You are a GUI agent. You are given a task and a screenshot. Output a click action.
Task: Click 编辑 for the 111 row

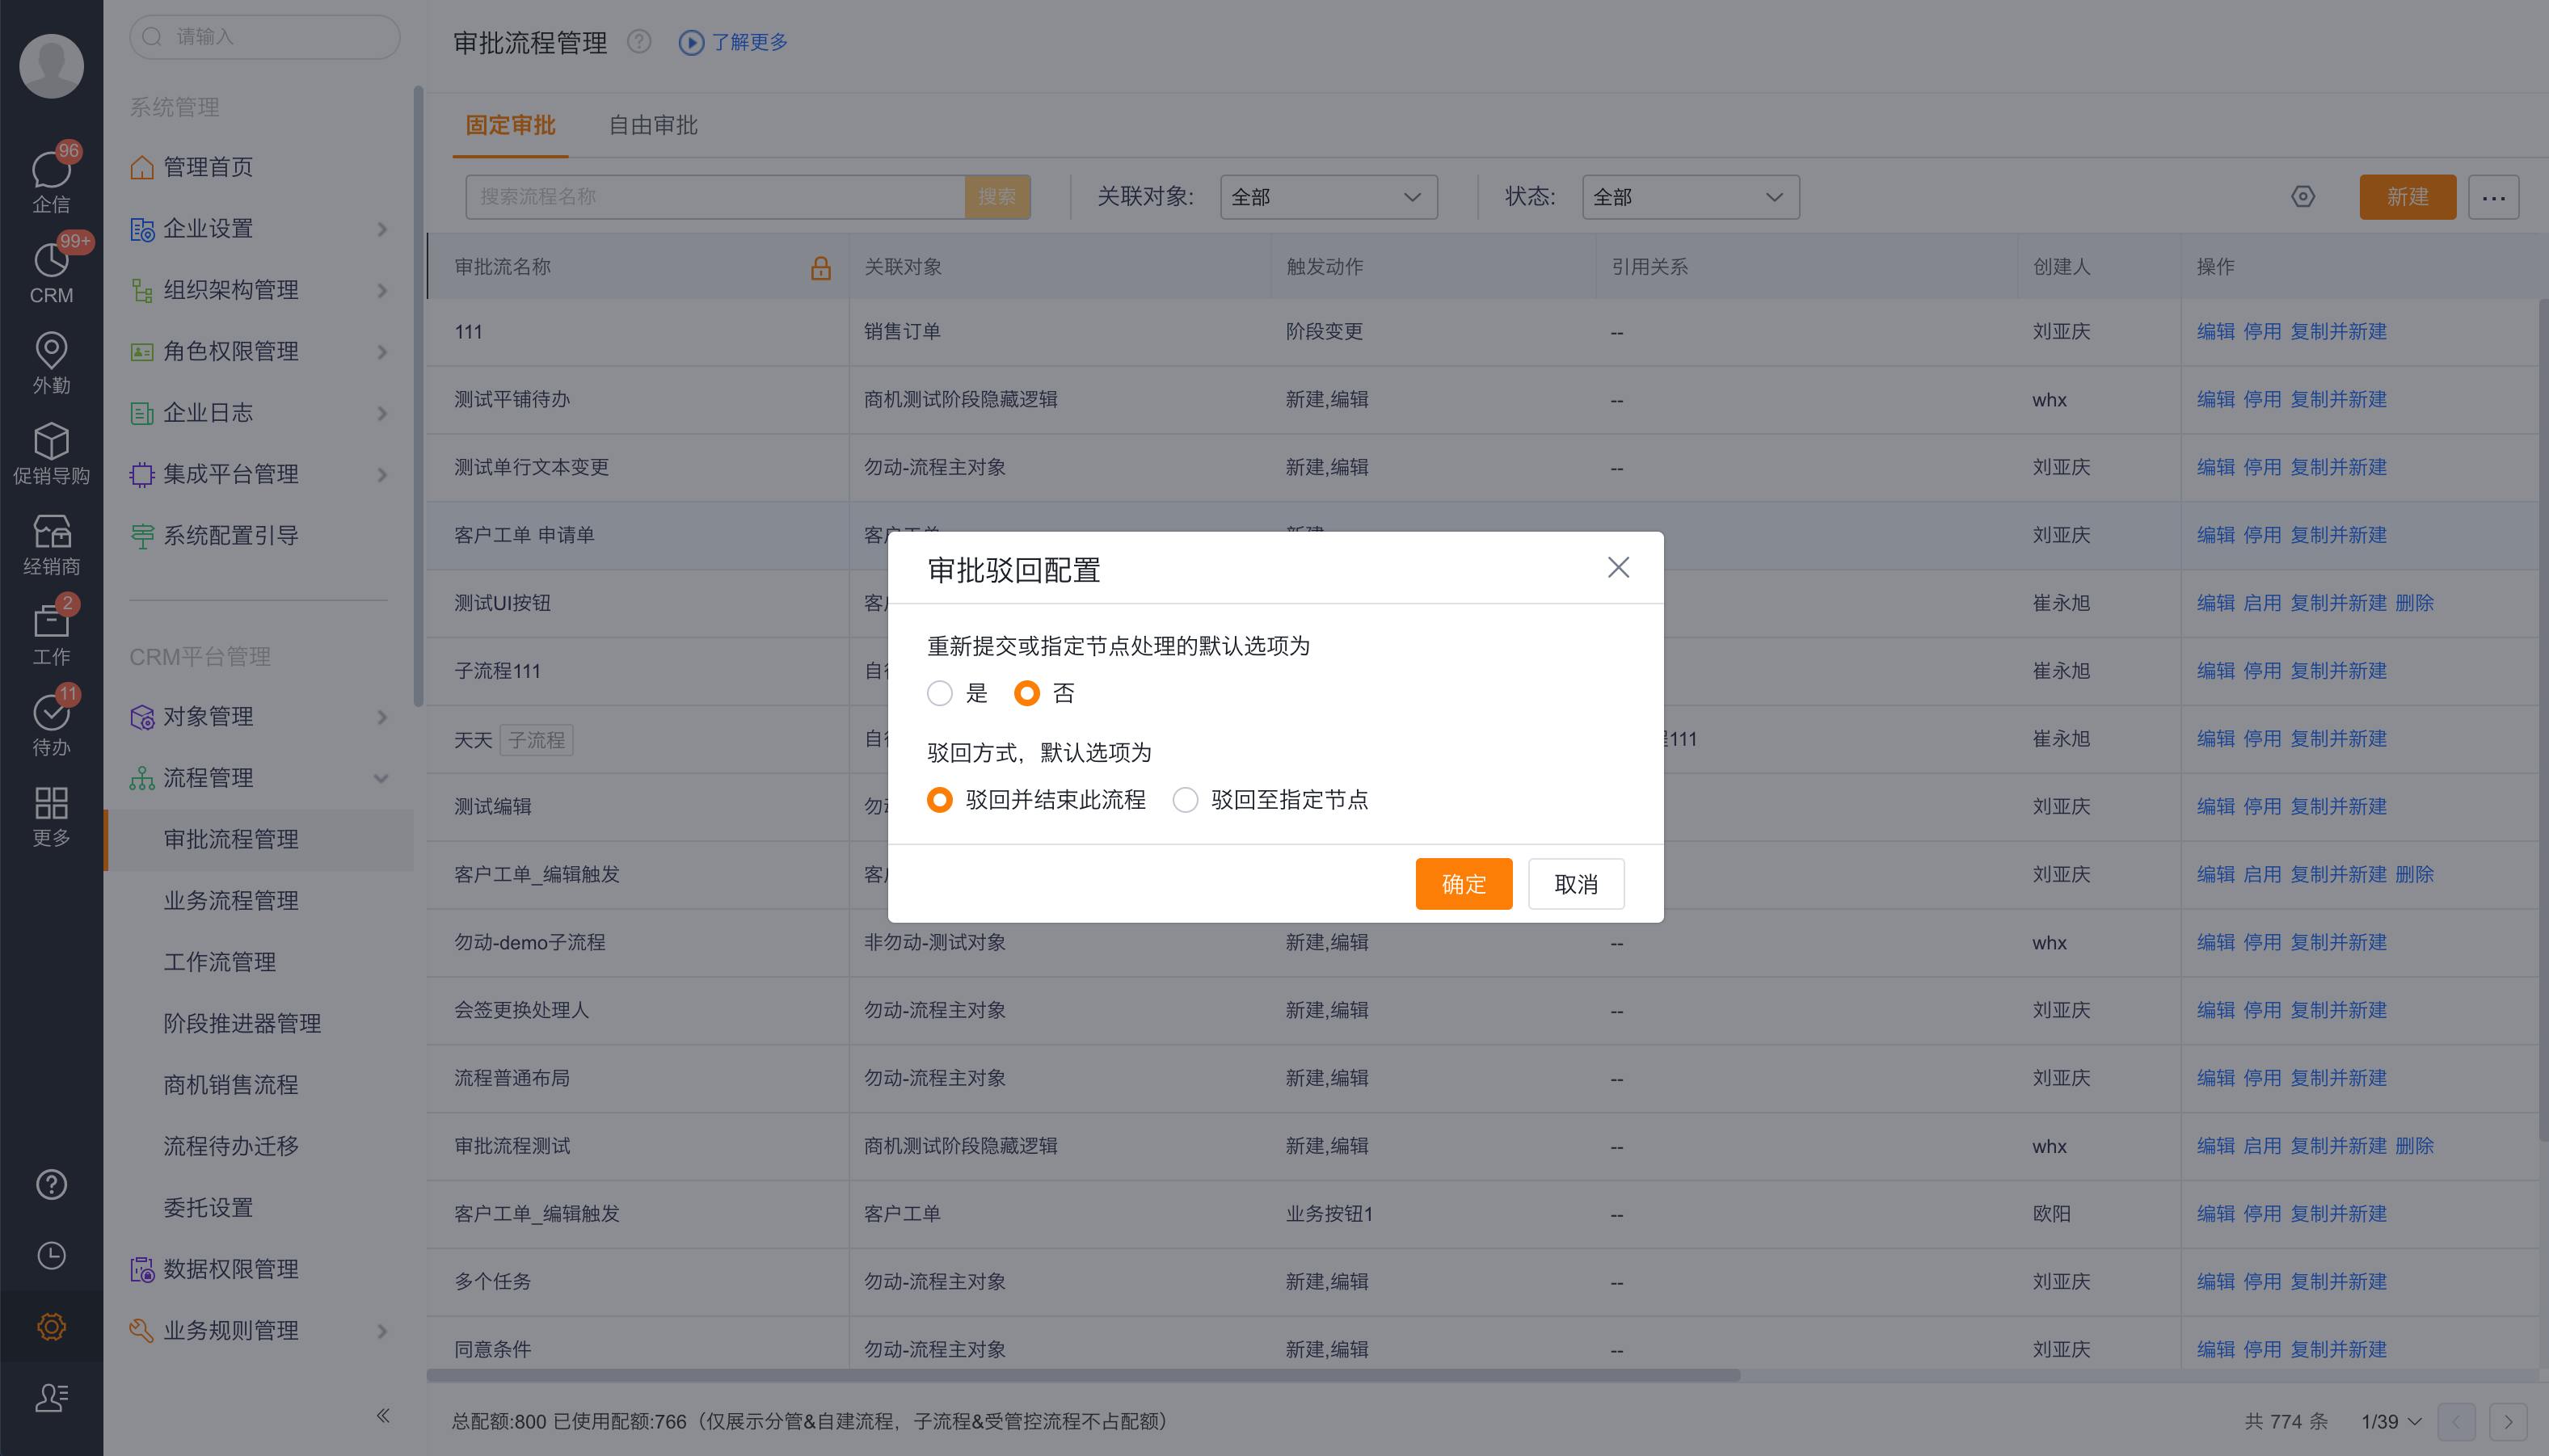pos(2215,332)
